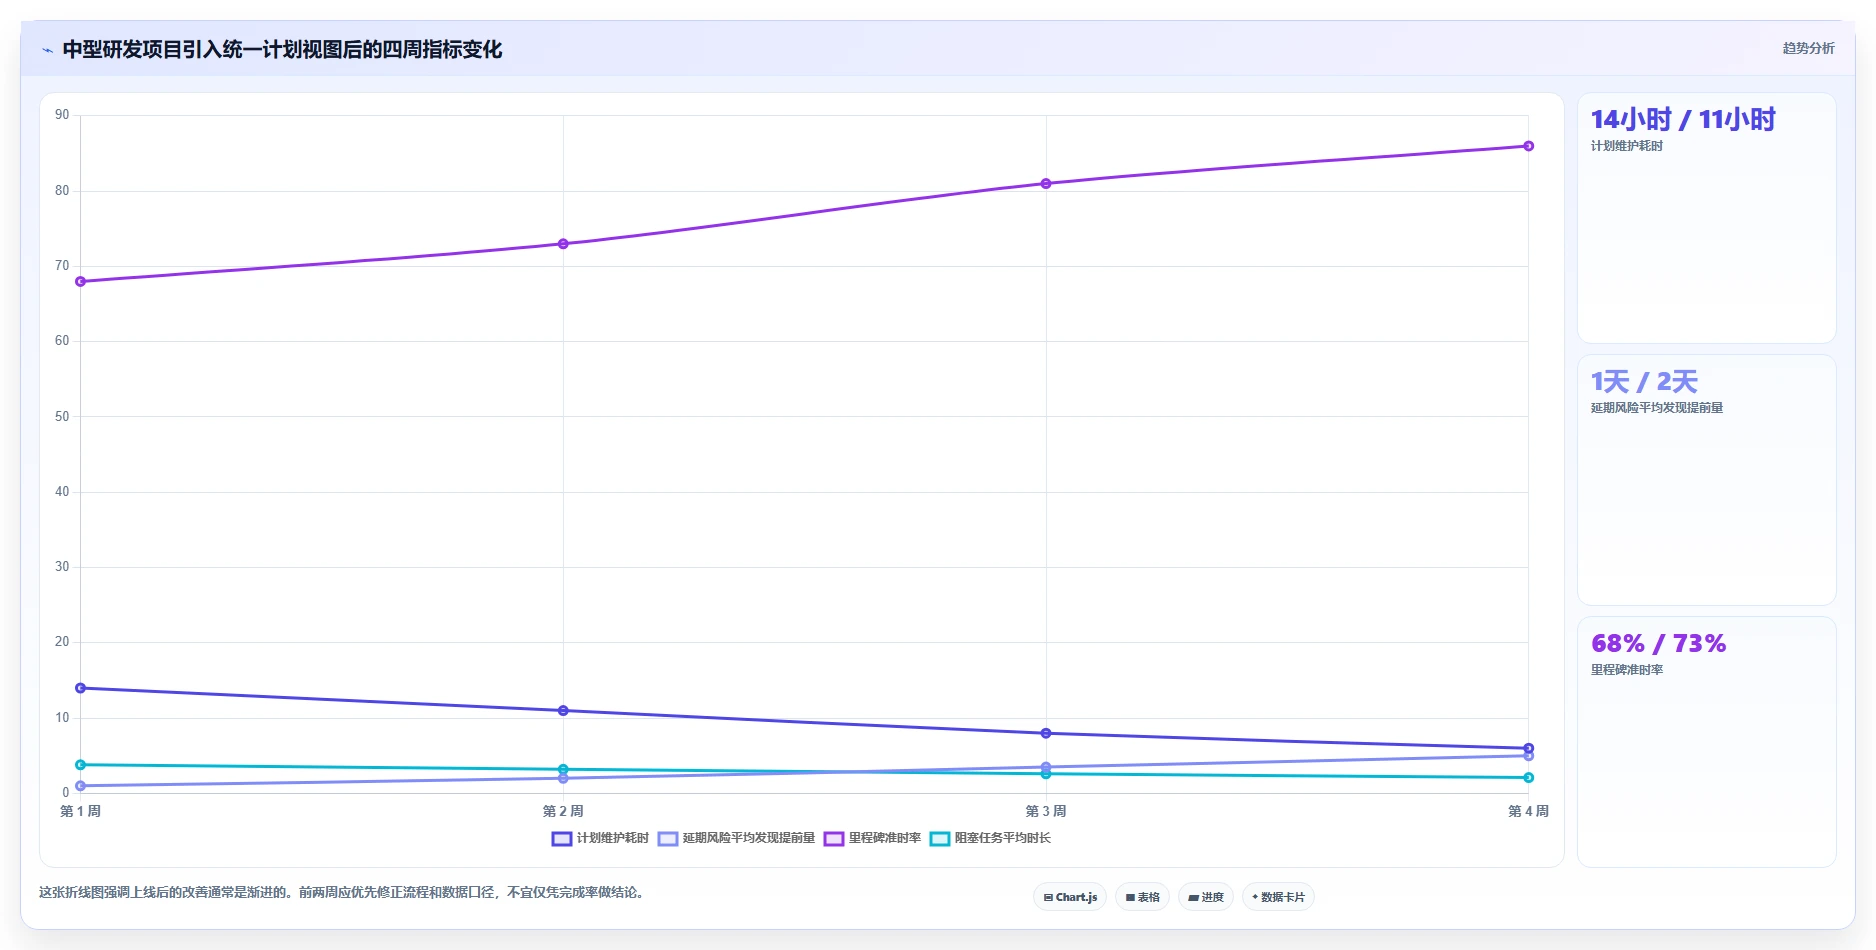1876x950 pixels.
Task: Click the 第 3 周 axis label
Action: point(1046,811)
